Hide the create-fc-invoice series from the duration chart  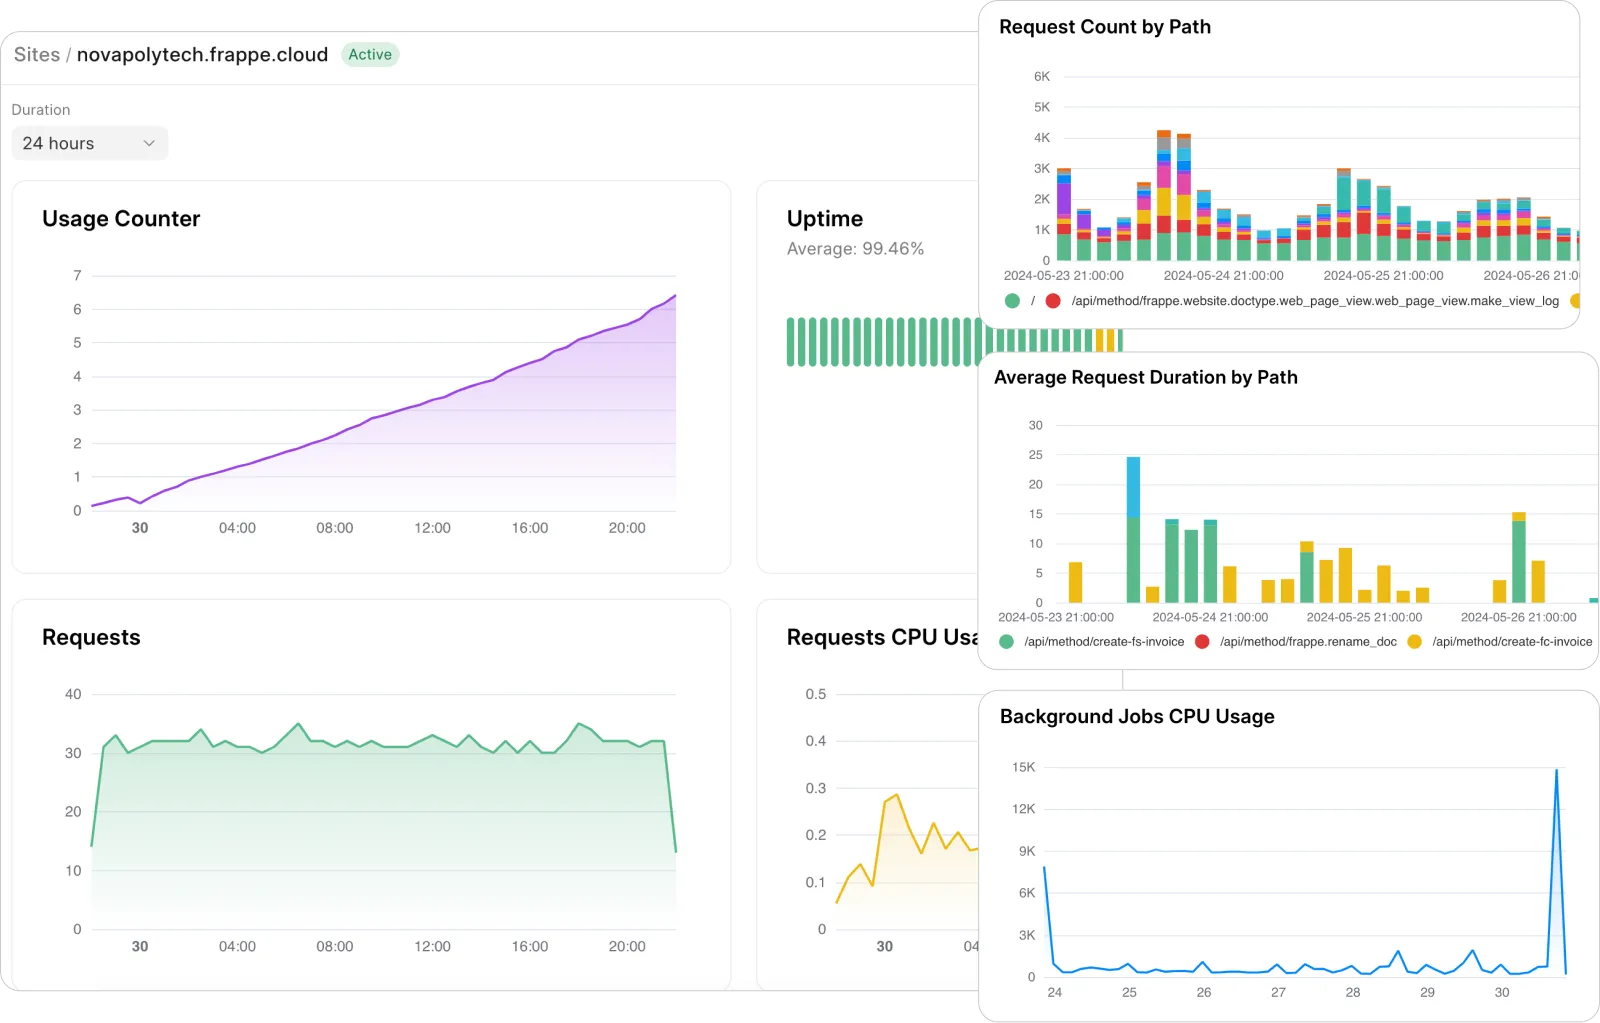[1512, 641]
